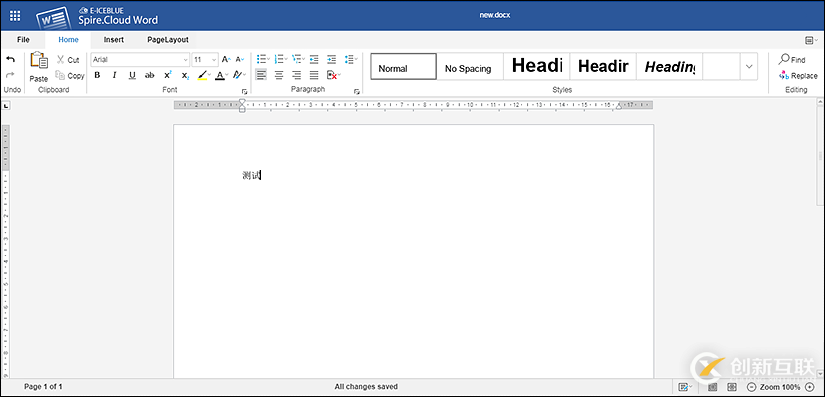Apply the font color button
Viewport: 825px width, 397px height.
tap(219, 75)
